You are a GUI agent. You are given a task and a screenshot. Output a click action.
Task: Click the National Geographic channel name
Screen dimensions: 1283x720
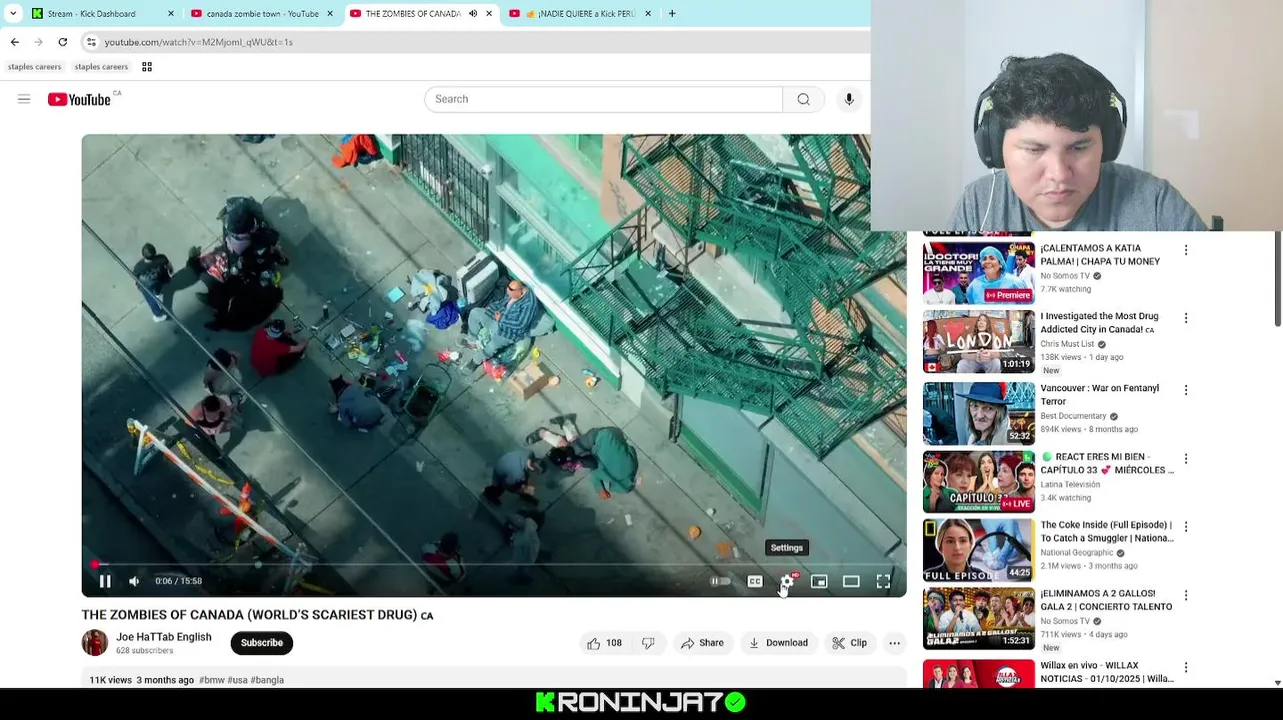tap(1077, 553)
